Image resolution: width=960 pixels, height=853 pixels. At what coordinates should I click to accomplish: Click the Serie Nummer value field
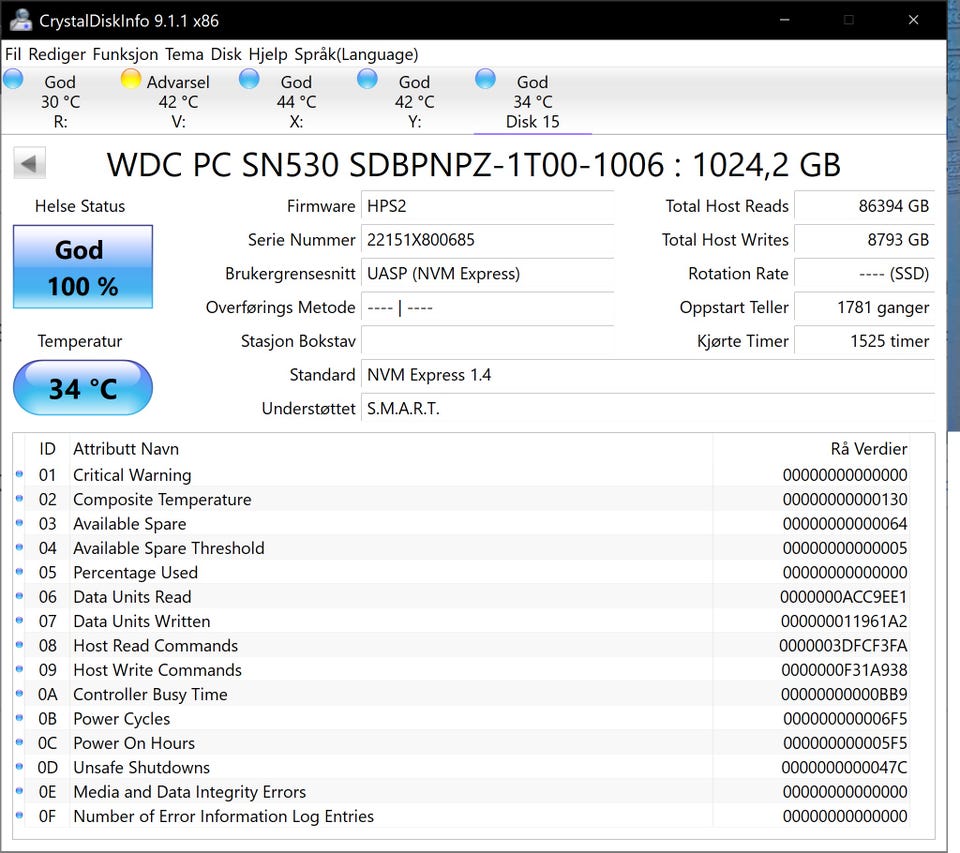click(x=486, y=240)
